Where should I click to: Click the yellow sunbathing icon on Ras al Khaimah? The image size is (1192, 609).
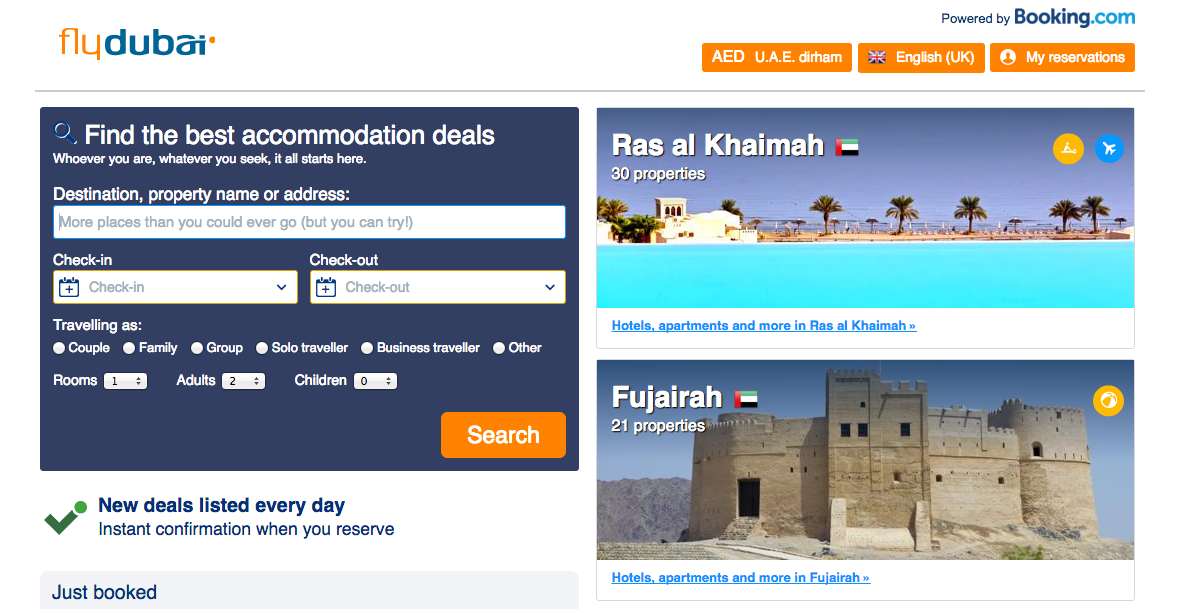click(1068, 149)
